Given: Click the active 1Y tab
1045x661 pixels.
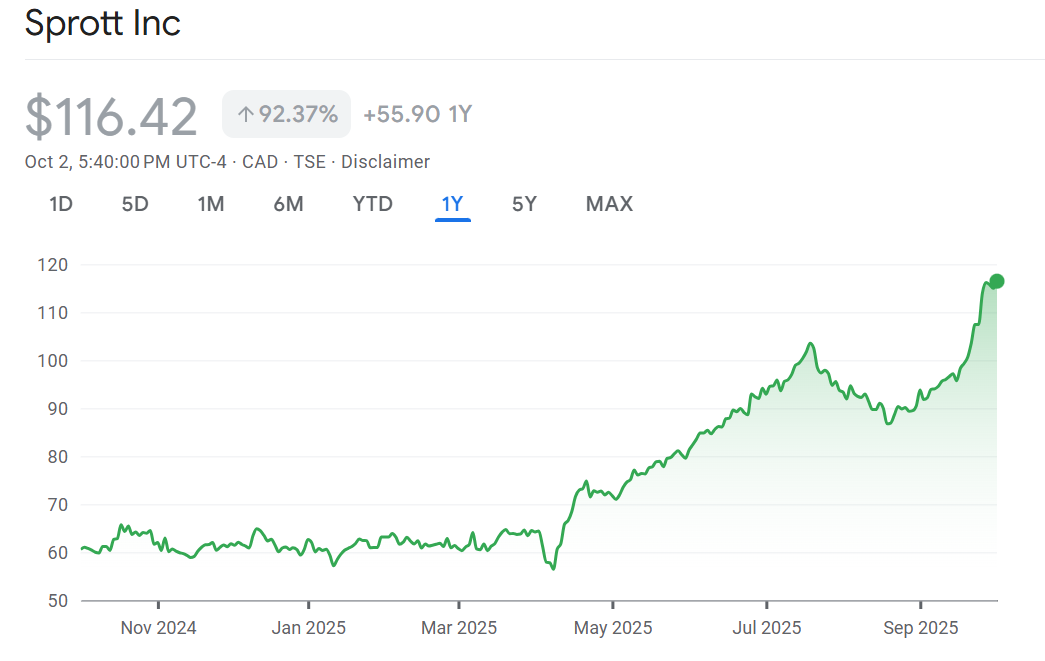Looking at the screenshot, I should click(x=452, y=204).
